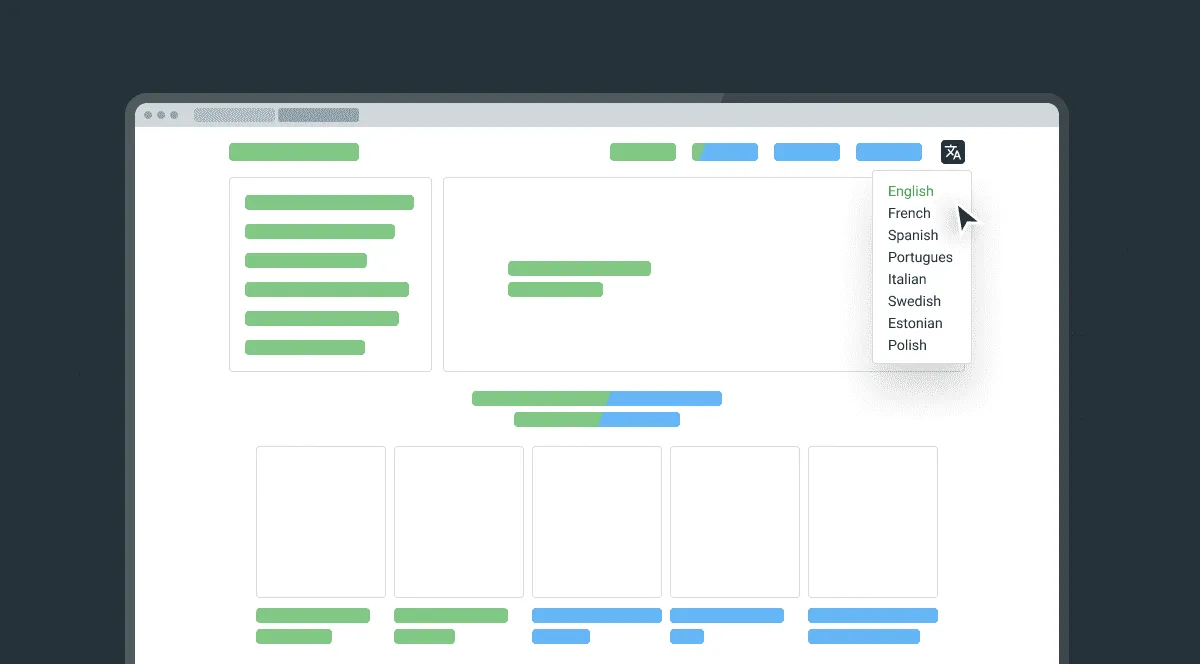Switch to the second browser tab

point(318,115)
